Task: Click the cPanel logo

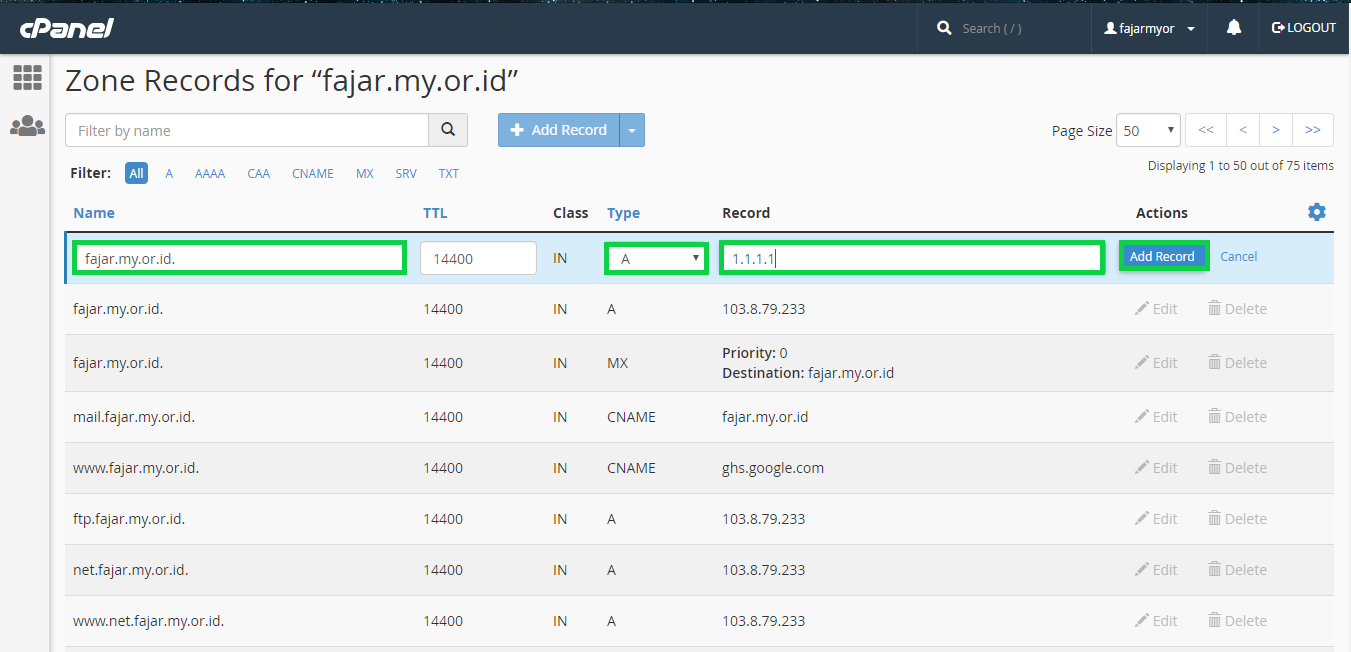Action: coord(66,28)
